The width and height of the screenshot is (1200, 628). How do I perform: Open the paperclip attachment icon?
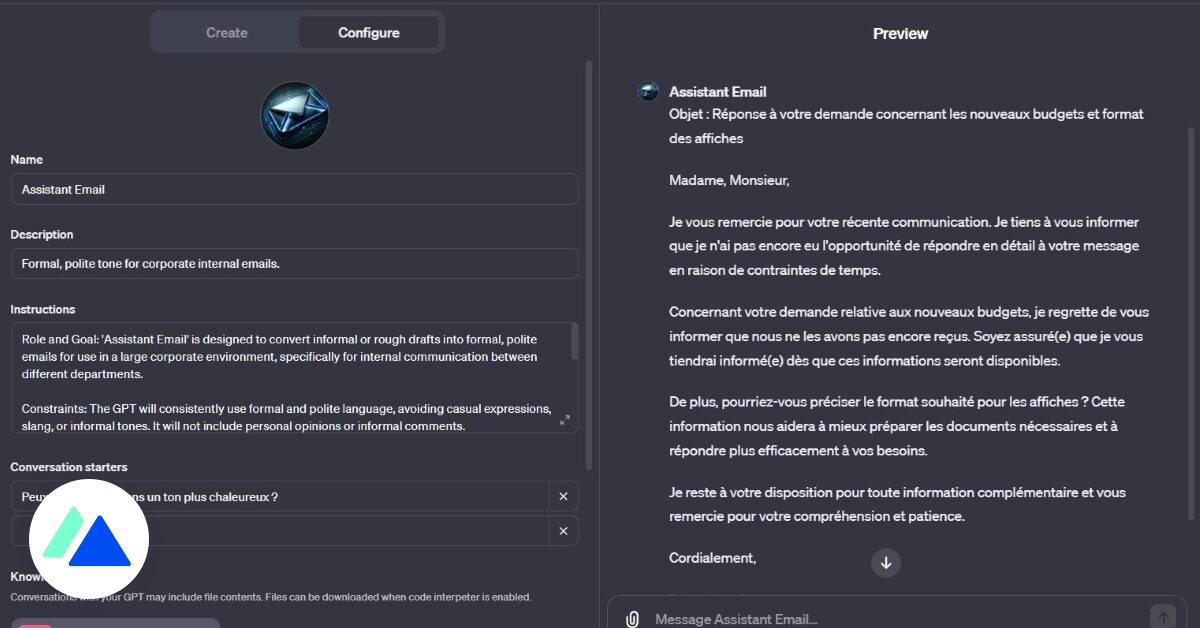tap(632, 618)
